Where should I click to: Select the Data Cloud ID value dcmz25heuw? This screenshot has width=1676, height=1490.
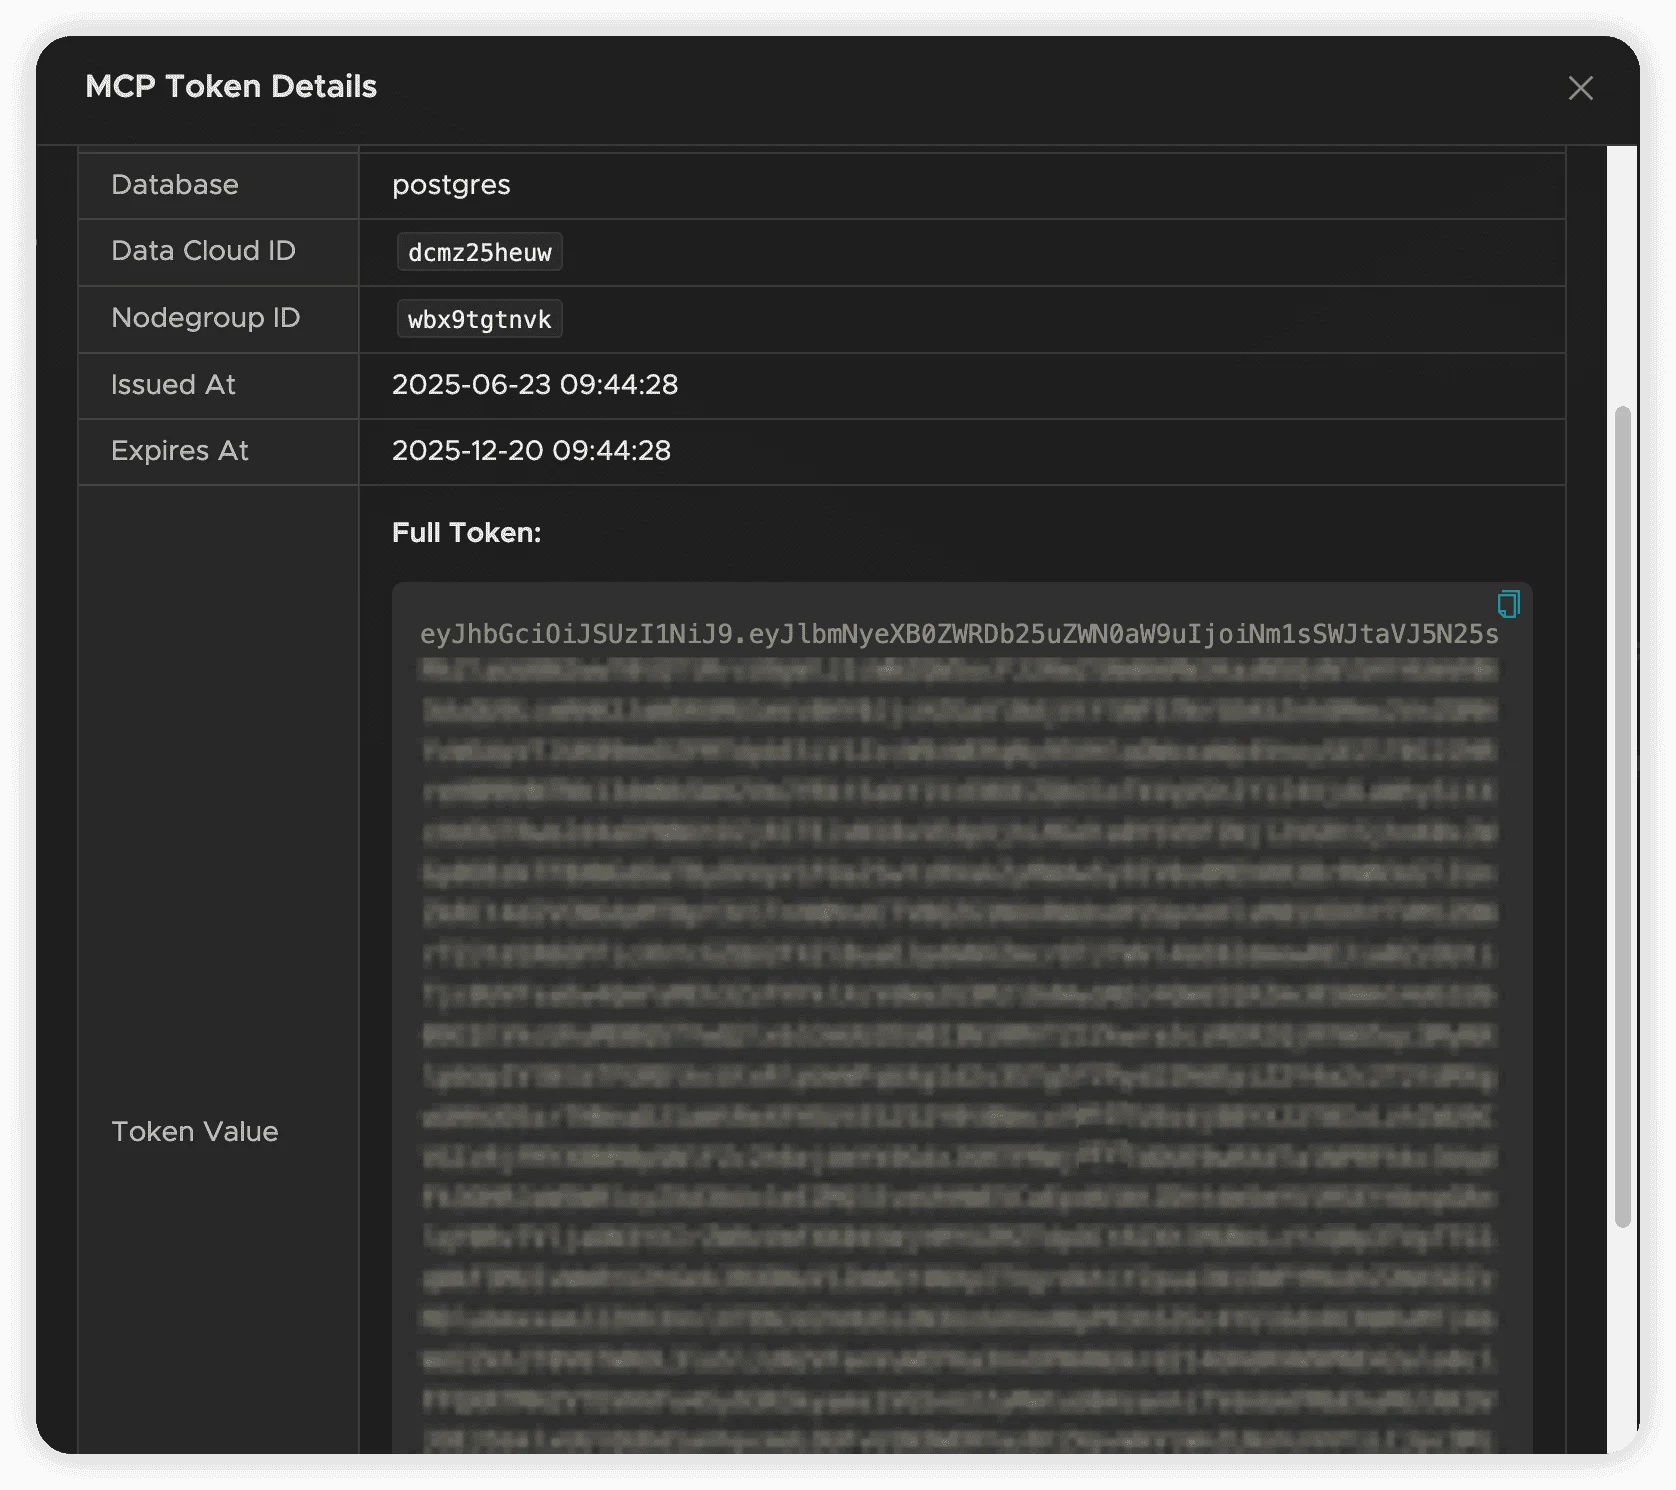(479, 253)
